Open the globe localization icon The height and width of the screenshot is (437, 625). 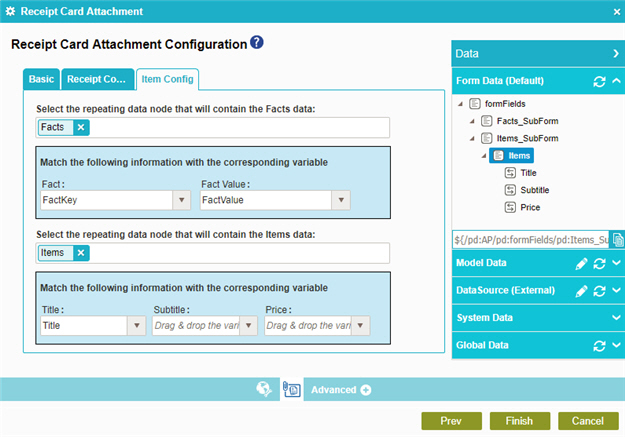pos(263,388)
